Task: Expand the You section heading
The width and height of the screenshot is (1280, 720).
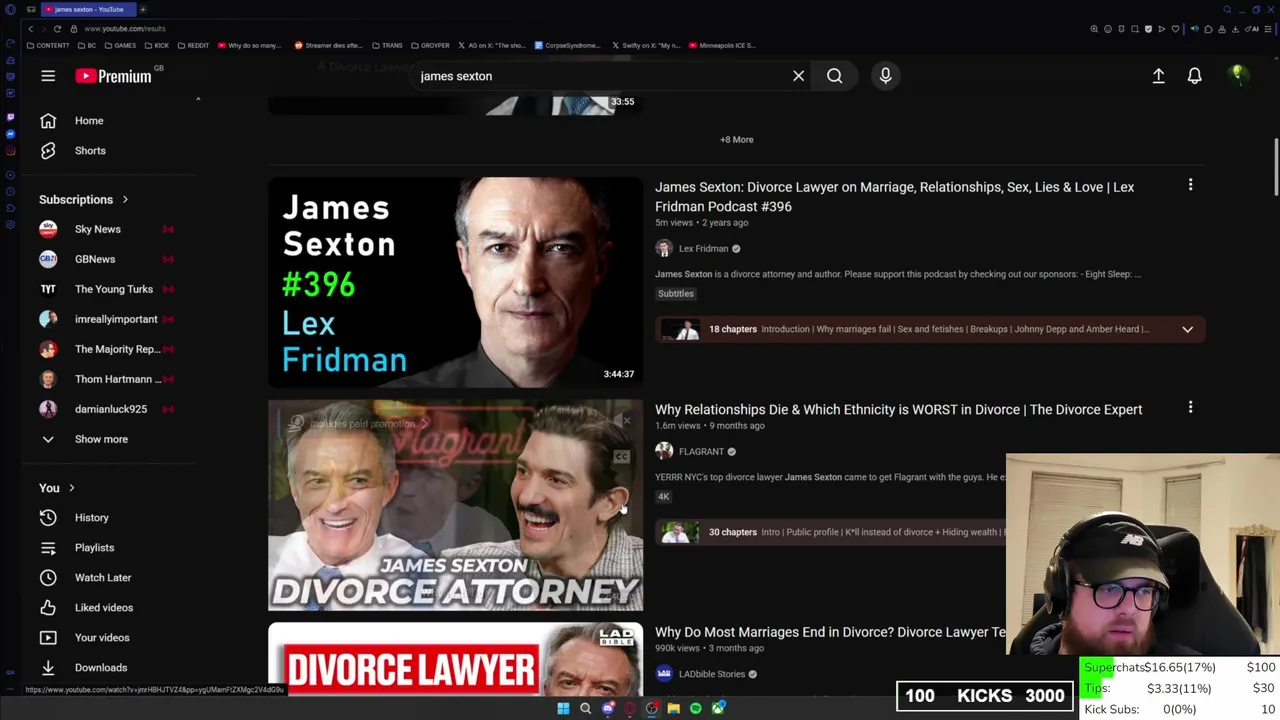Action: coord(57,488)
